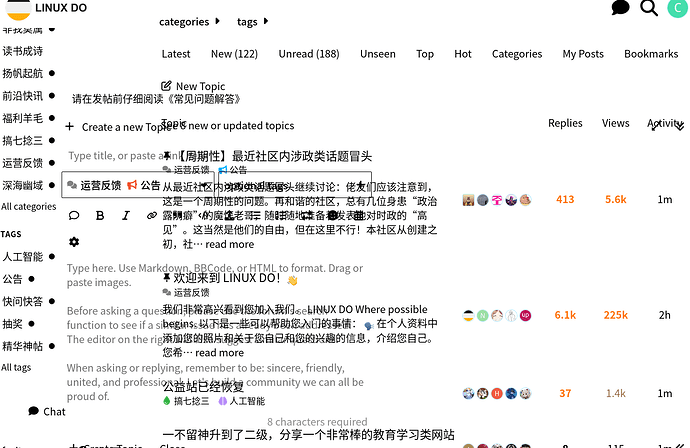Screen dimensions: 690x448
Task: Open the Bookmarks tab
Action: [651, 54]
